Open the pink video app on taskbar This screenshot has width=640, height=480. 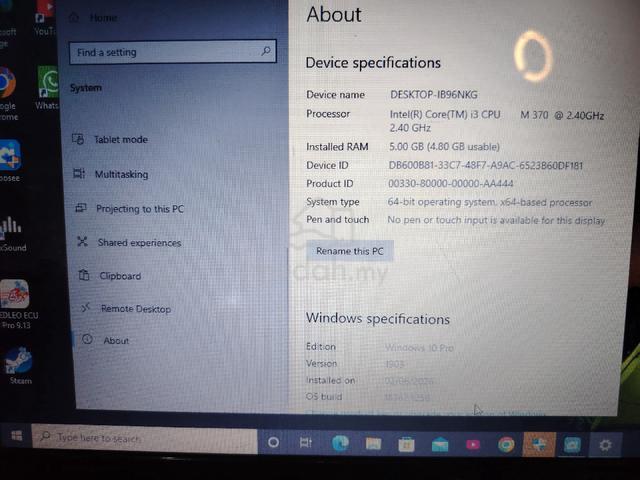(x=473, y=444)
